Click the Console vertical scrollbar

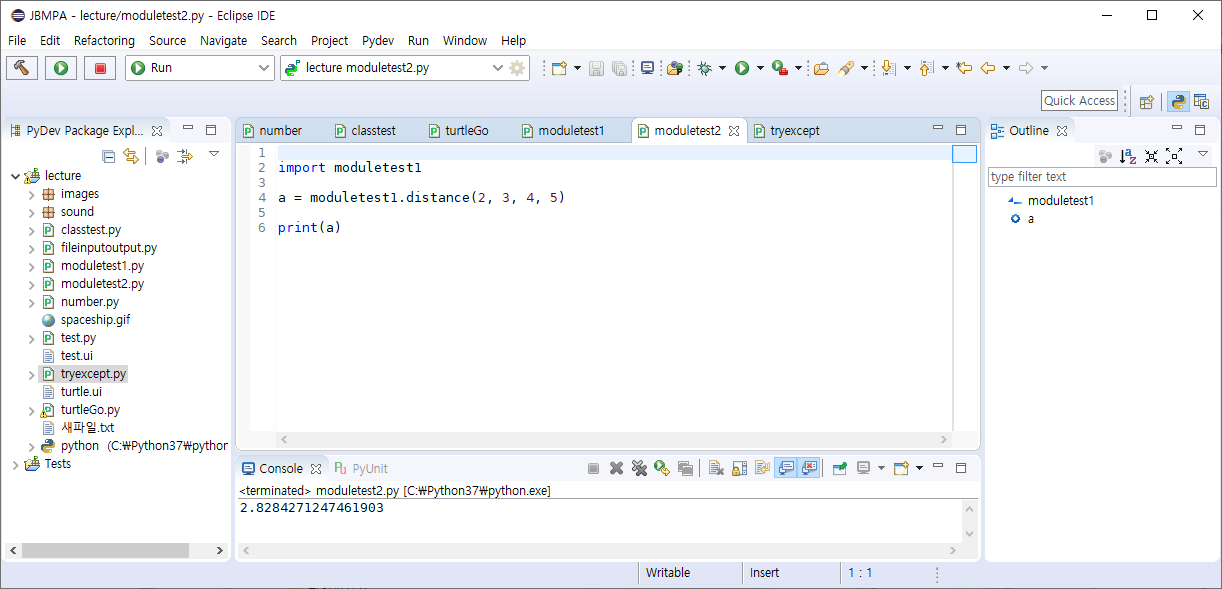(969, 521)
